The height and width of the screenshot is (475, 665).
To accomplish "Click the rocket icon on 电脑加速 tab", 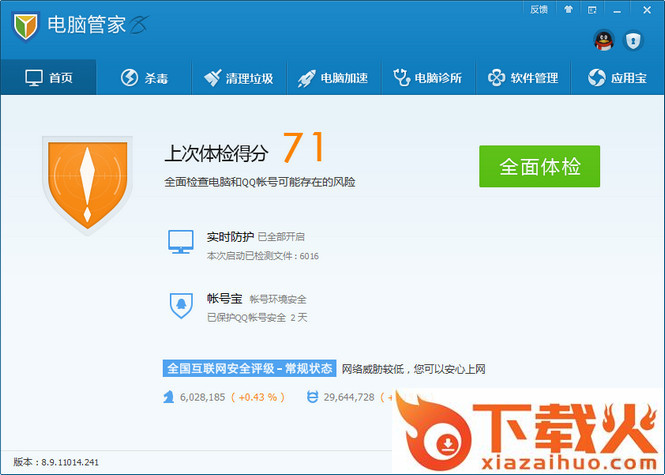I will pyautogui.click(x=306, y=78).
